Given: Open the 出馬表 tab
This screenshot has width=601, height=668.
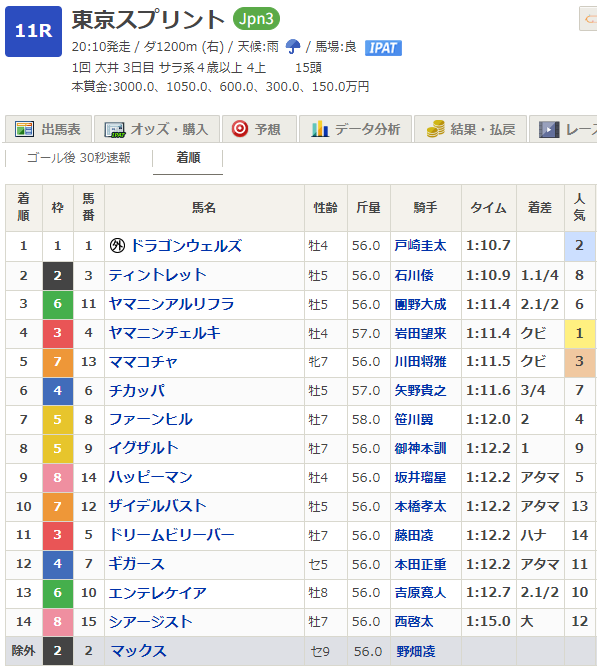Looking at the screenshot, I should tap(51, 129).
